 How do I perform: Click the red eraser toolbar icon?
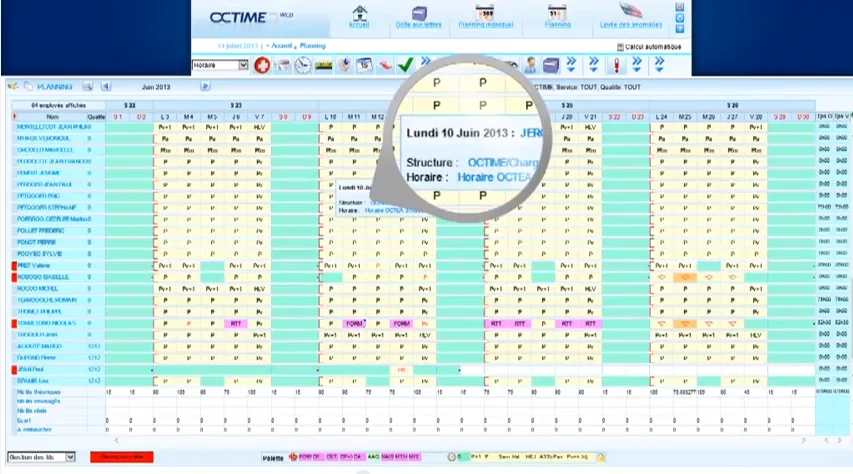(x=385, y=66)
